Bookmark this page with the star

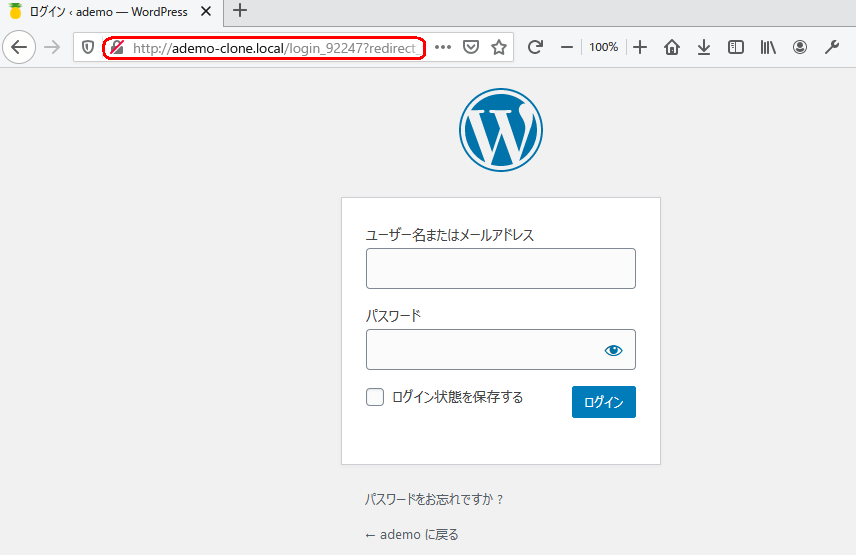point(498,47)
